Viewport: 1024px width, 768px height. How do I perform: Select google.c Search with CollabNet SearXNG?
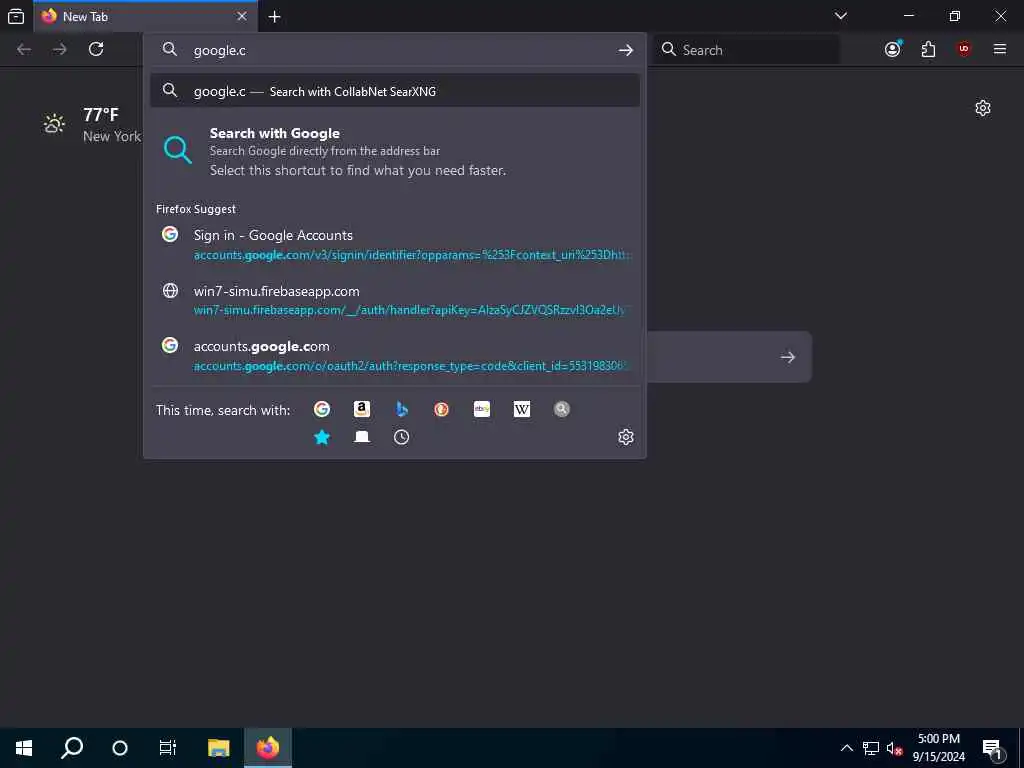tap(395, 91)
